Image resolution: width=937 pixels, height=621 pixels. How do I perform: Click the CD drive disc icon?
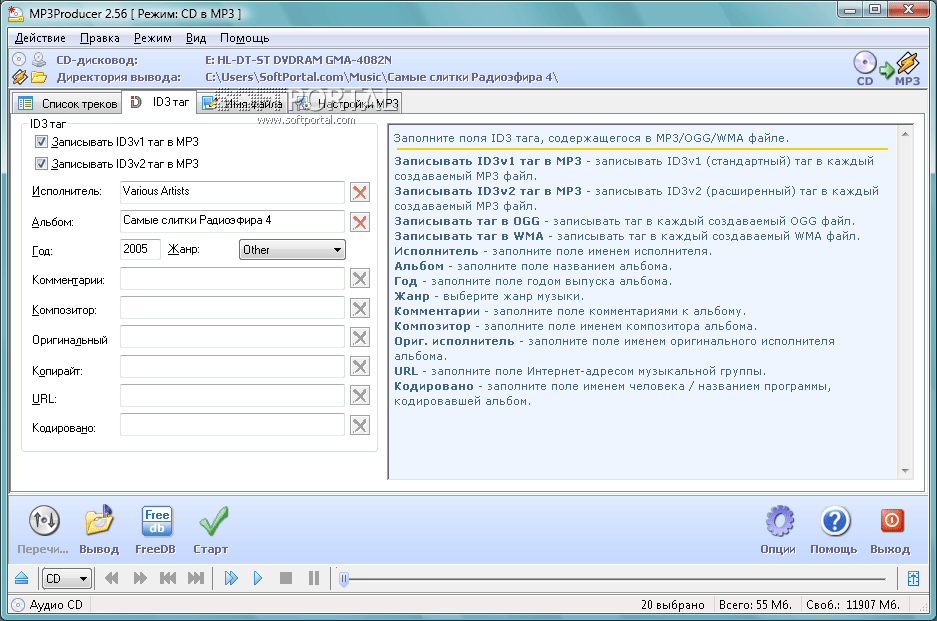(19, 59)
